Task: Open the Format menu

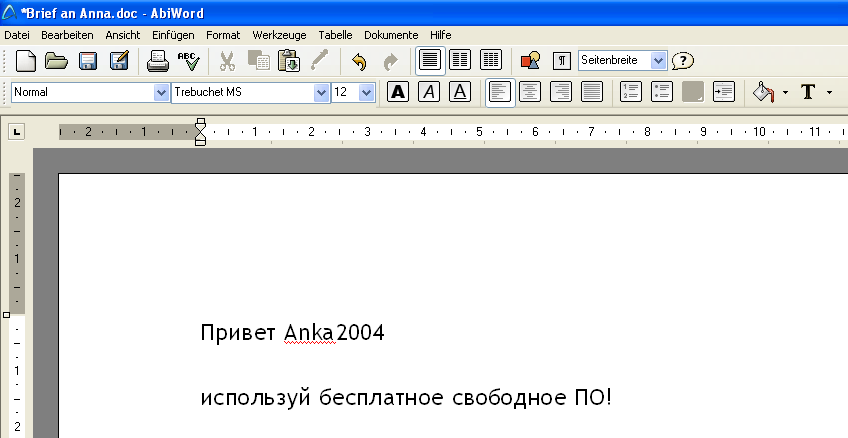Action: [223, 35]
